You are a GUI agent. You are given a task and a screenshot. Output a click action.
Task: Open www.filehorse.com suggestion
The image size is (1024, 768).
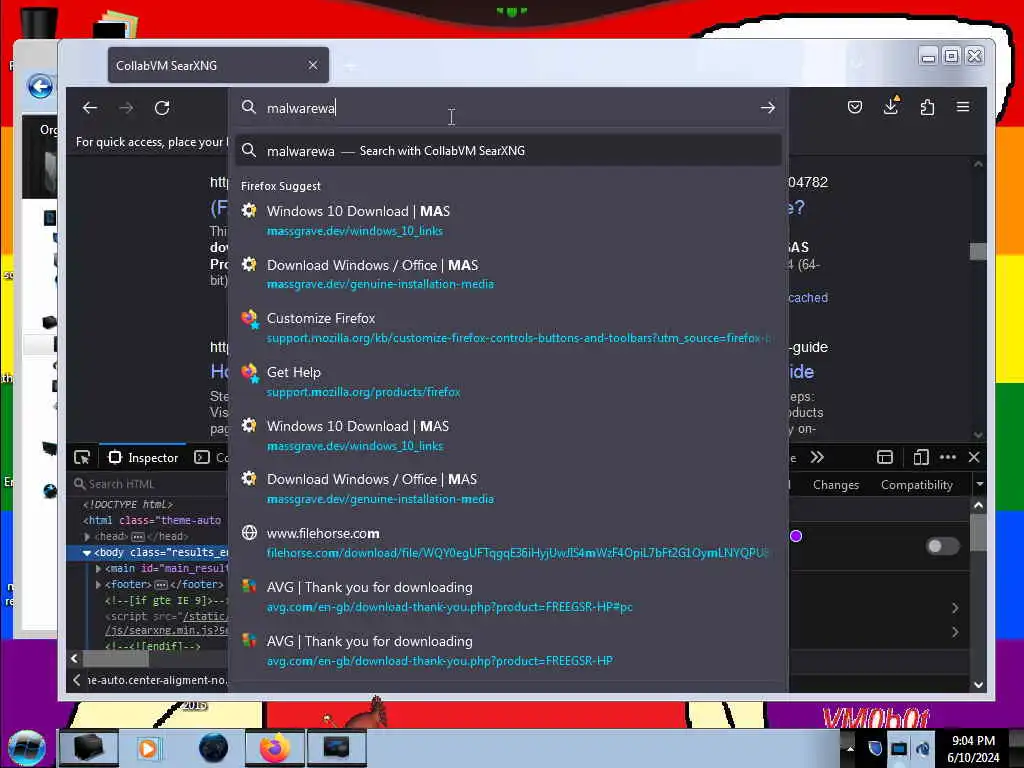coord(509,543)
